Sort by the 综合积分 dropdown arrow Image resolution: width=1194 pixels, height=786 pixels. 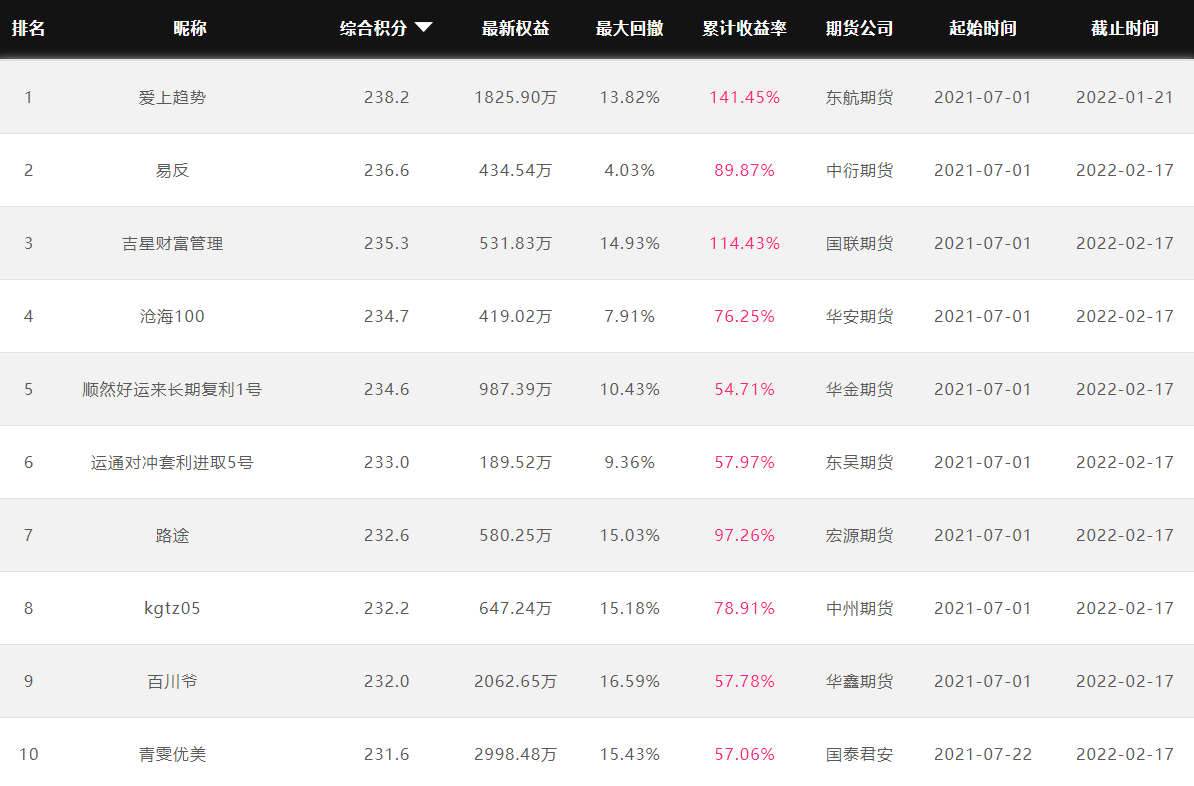point(423,28)
